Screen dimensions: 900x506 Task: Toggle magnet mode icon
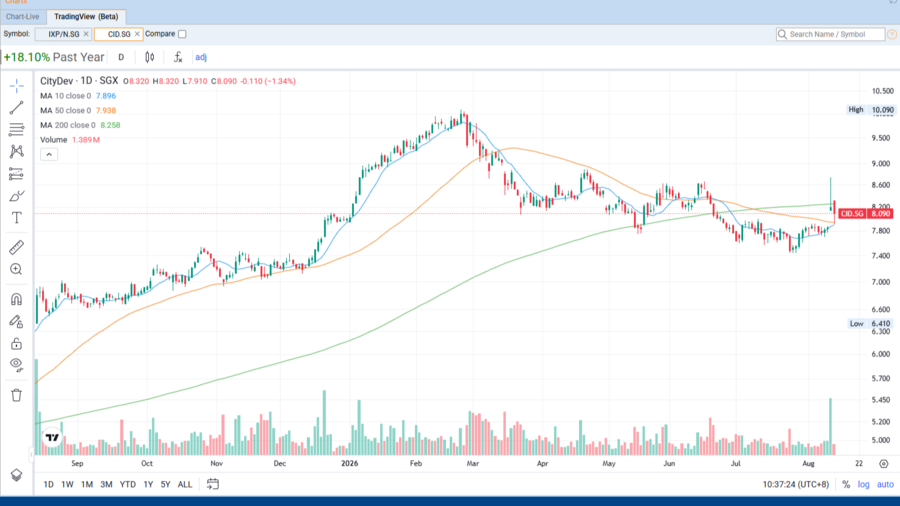click(x=16, y=299)
